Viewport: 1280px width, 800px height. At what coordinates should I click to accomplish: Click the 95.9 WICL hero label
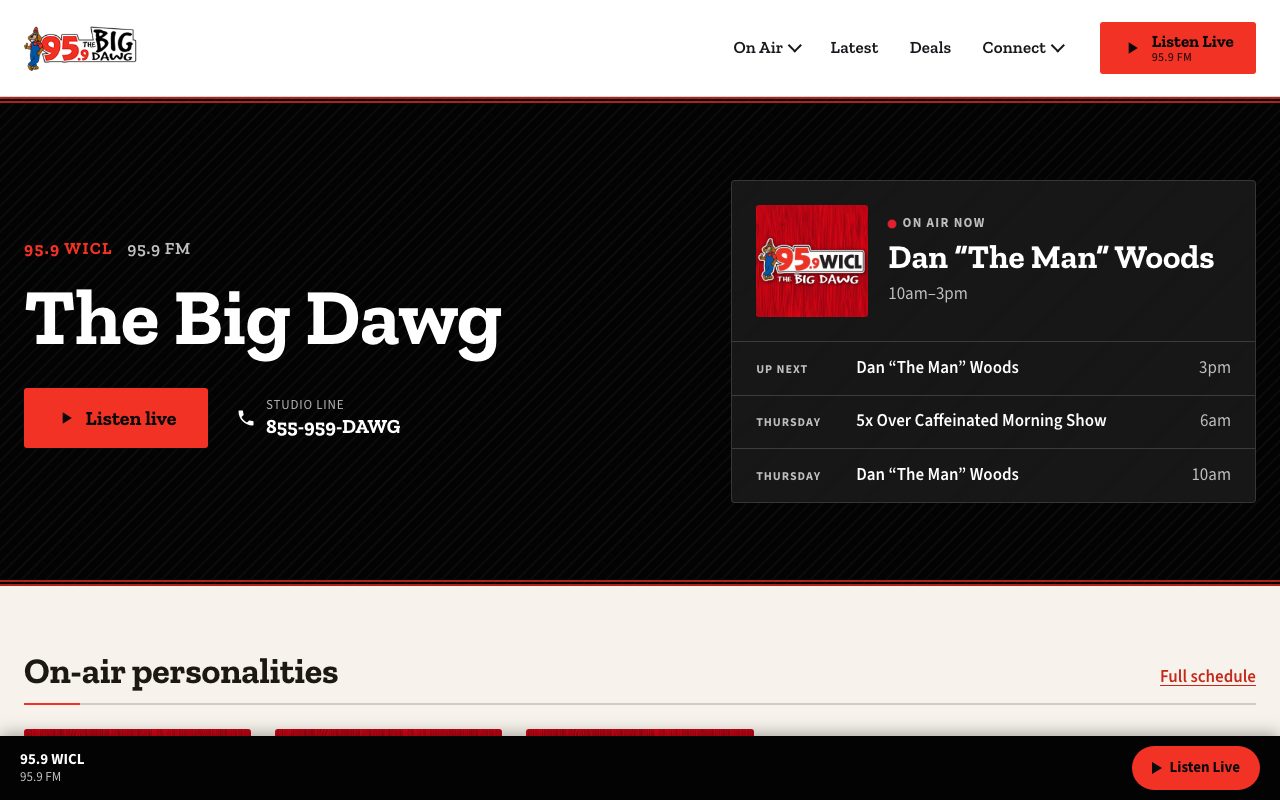pos(68,249)
